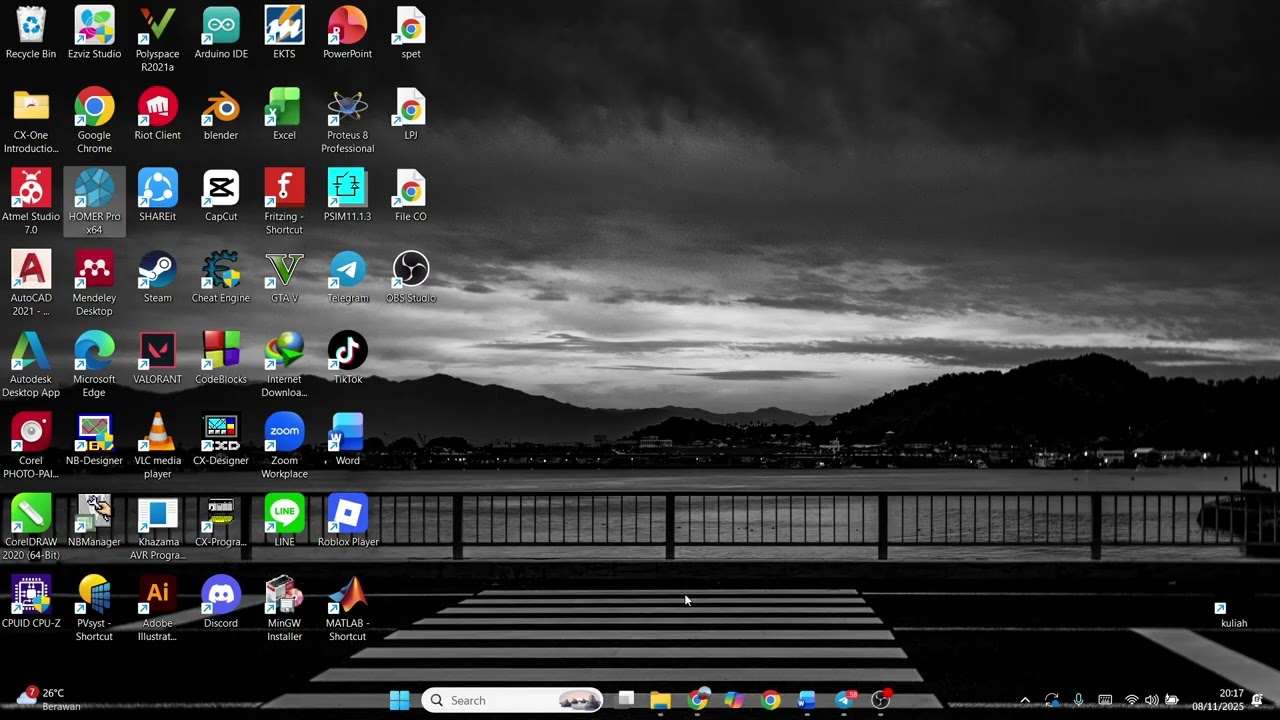This screenshot has width=1280, height=720.
Task: Select the File CO shortcut
Action: point(411,196)
